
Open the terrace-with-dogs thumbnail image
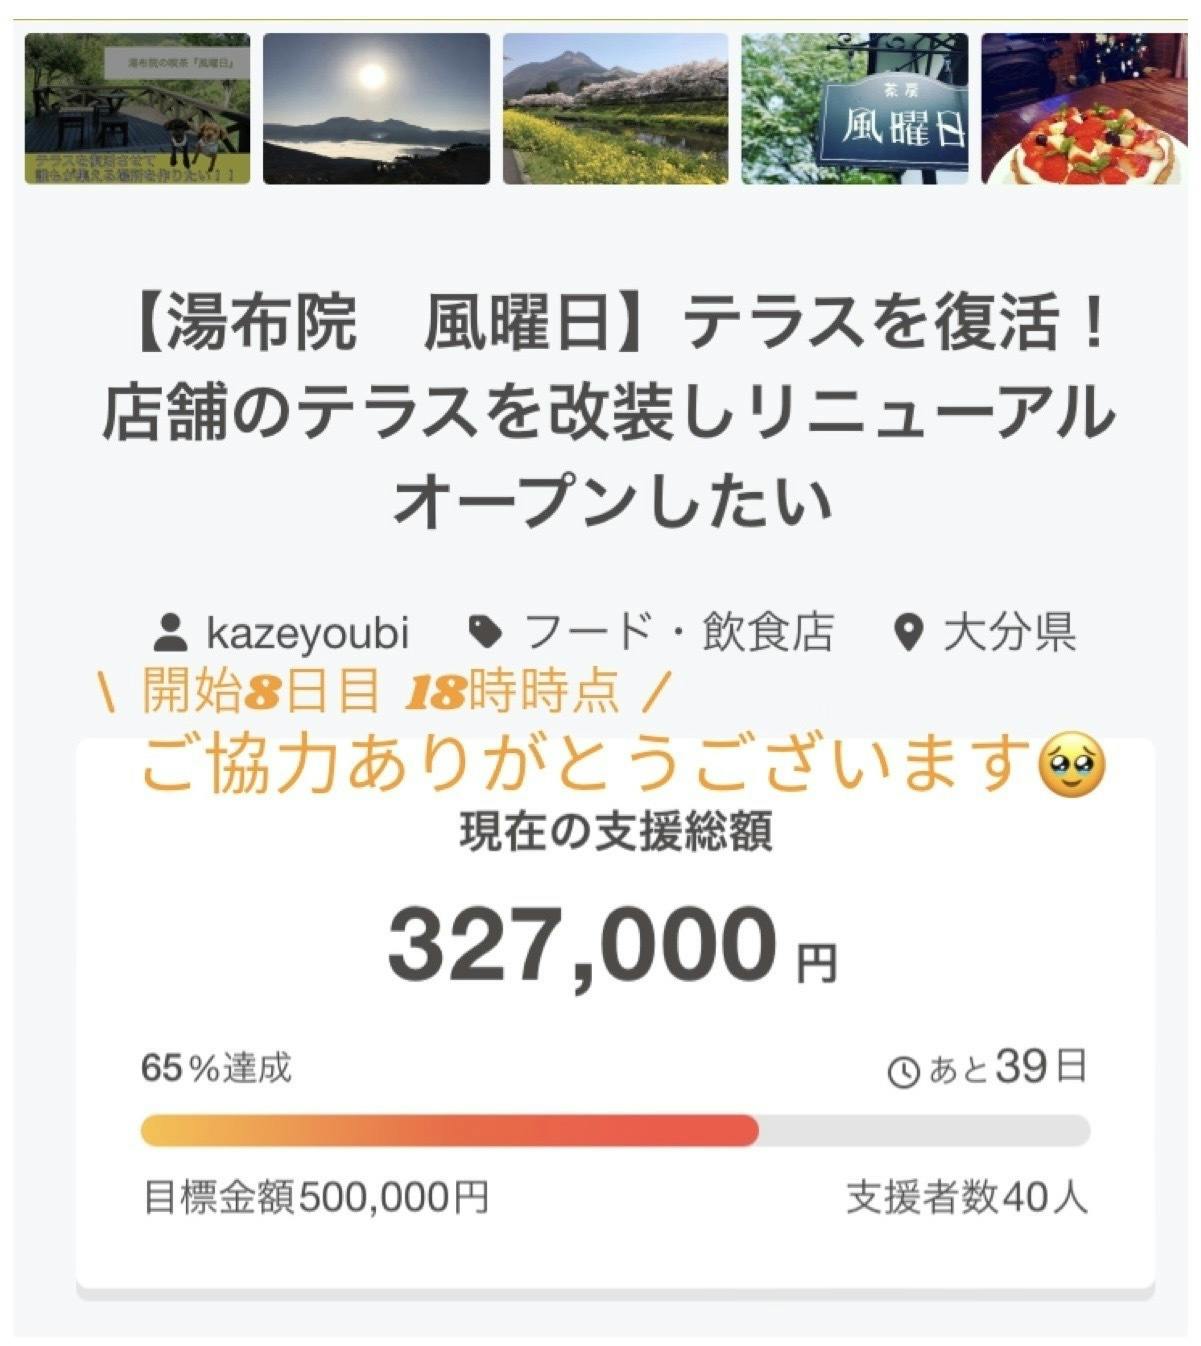pyautogui.click(x=137, y=108)
